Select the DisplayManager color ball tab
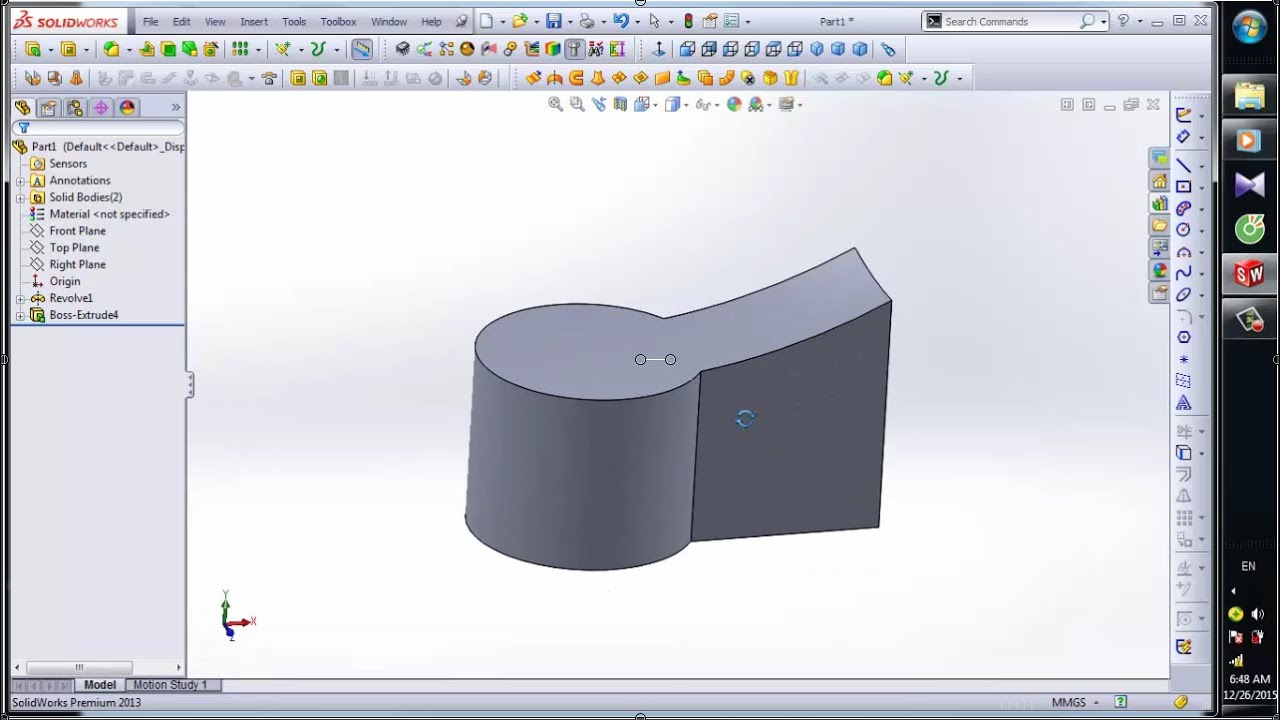The width and height of the screenshot is (1280, 720). pyautogui.click(x=127, y=108)
